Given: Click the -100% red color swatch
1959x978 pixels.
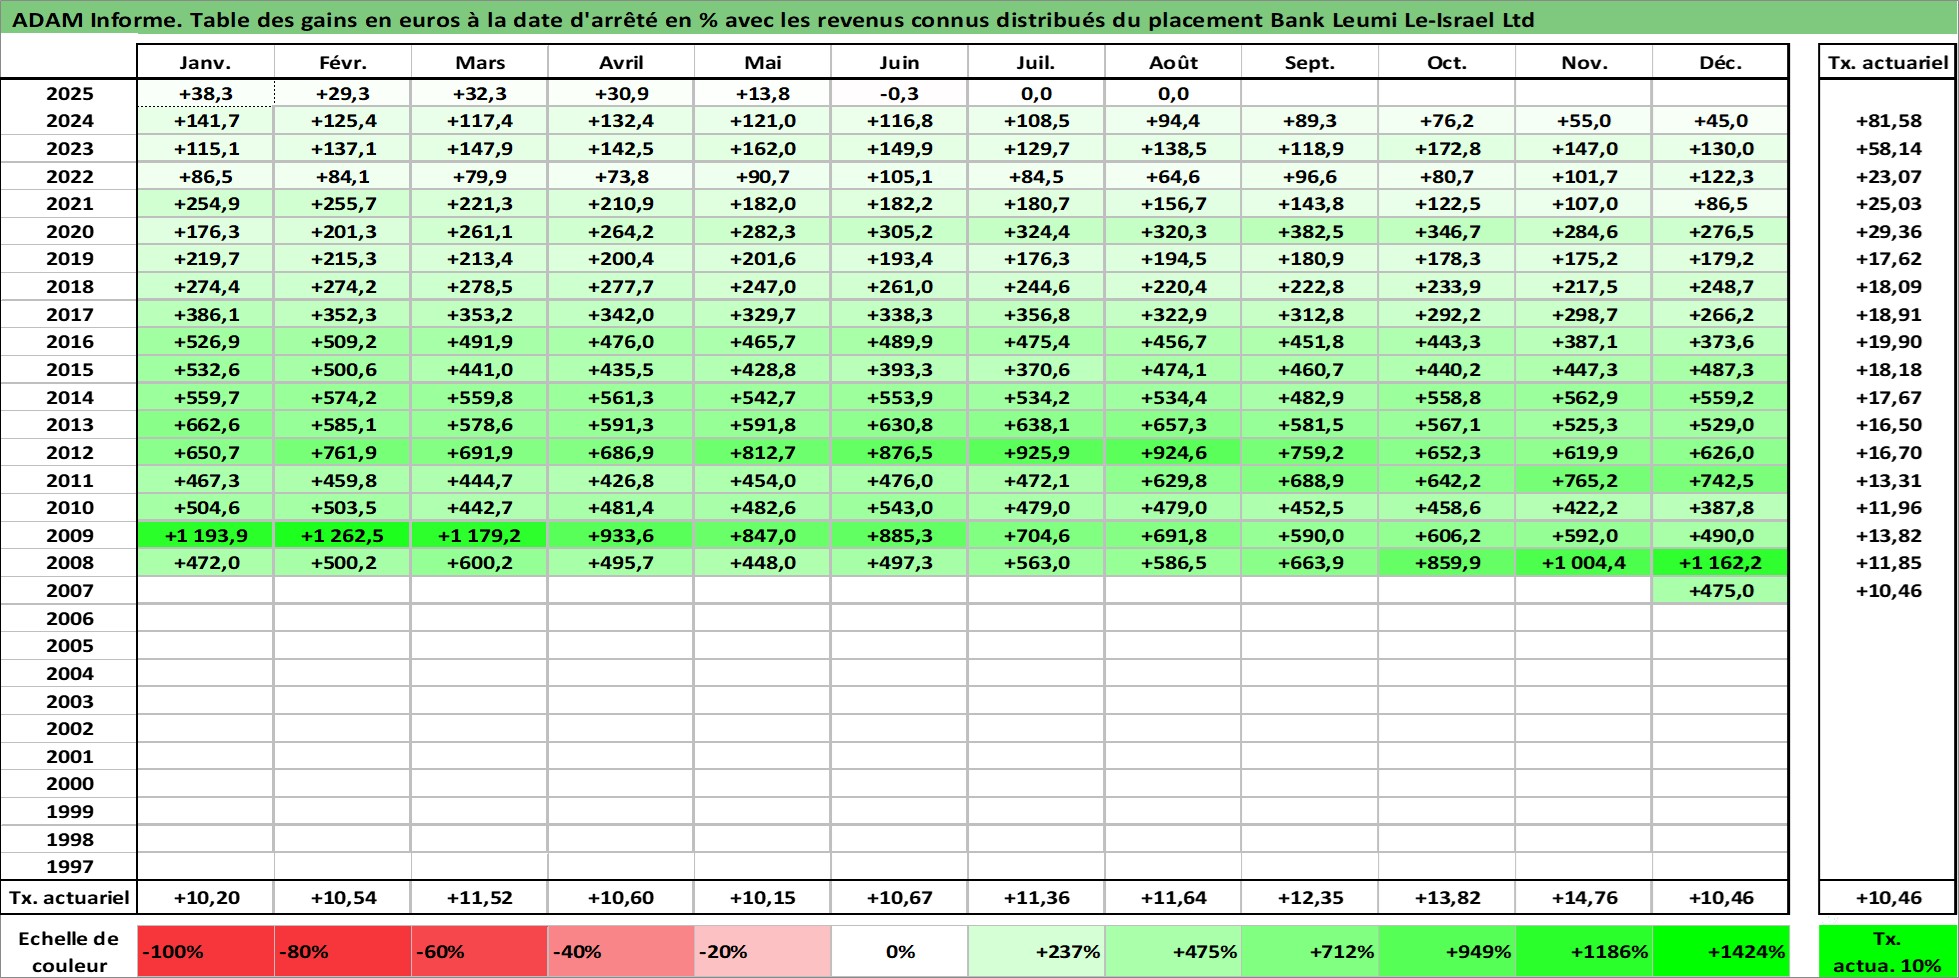Looking at the screenshot, I should 205,951.
